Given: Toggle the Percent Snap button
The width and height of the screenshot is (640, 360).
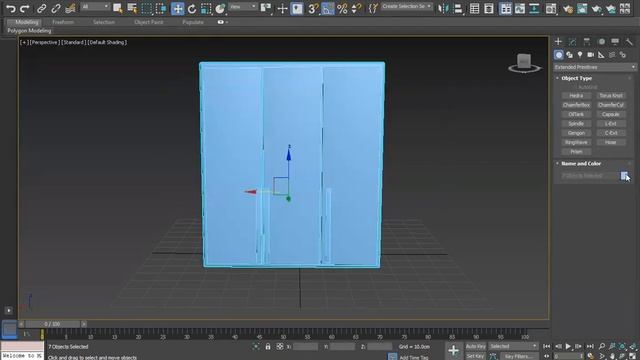Looking at the screenshot, I should click(x=342, y=8).
